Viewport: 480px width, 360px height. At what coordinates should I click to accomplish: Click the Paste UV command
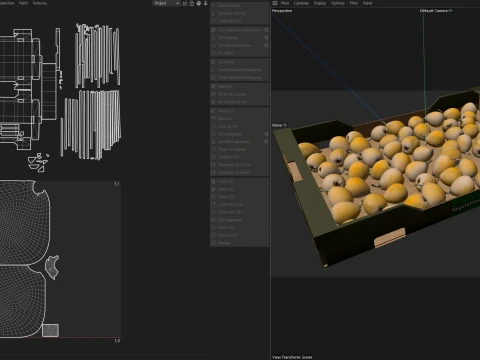(x=240, y=189)
